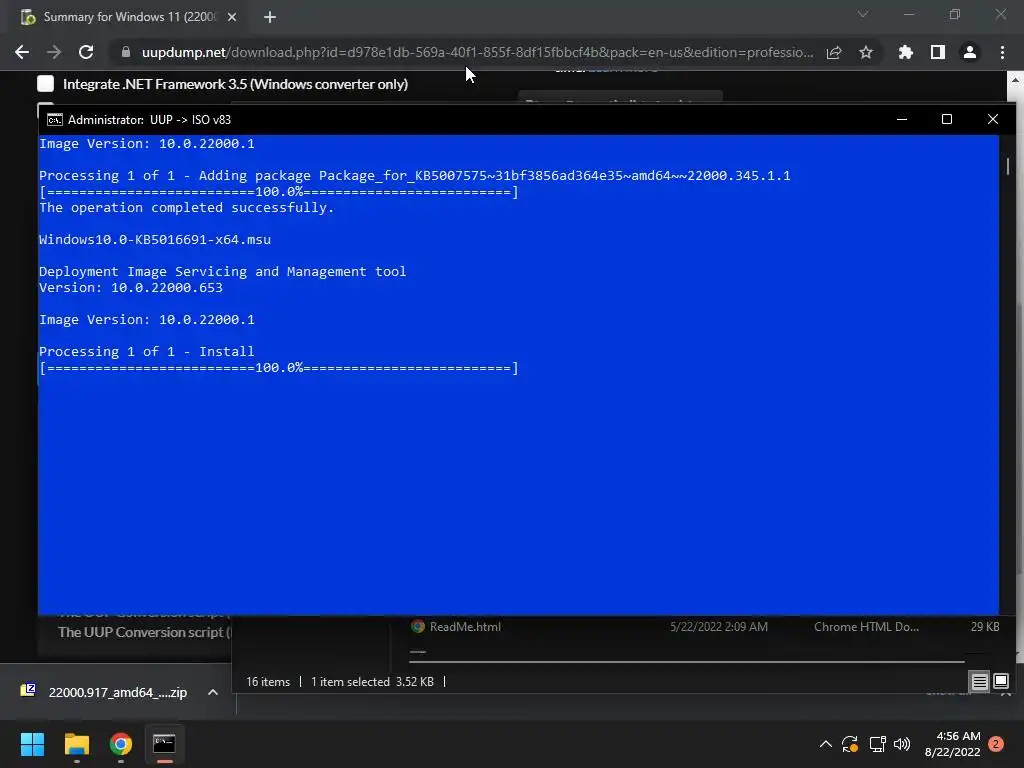Click the horizontal scrollbar in File Explorer
This screenshot has width=1024, height=768.
[x=686, y=661]
